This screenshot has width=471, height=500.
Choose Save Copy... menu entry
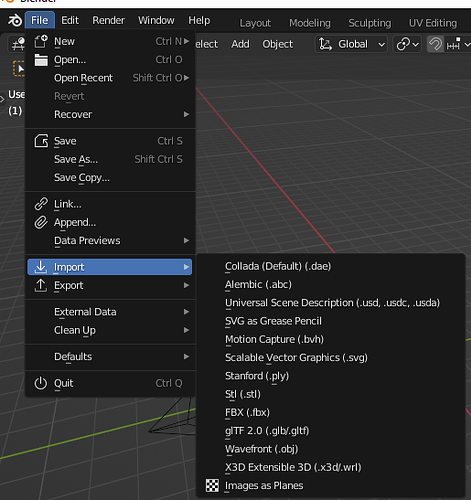pyautogui.click(x=110, y=178)
